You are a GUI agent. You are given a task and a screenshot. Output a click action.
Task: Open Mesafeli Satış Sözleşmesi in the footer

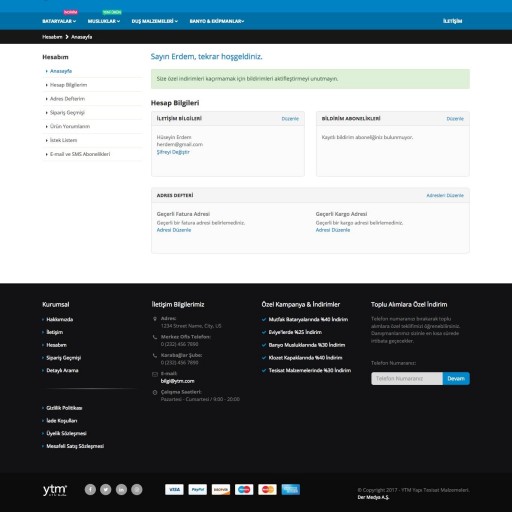pos(75,446)
